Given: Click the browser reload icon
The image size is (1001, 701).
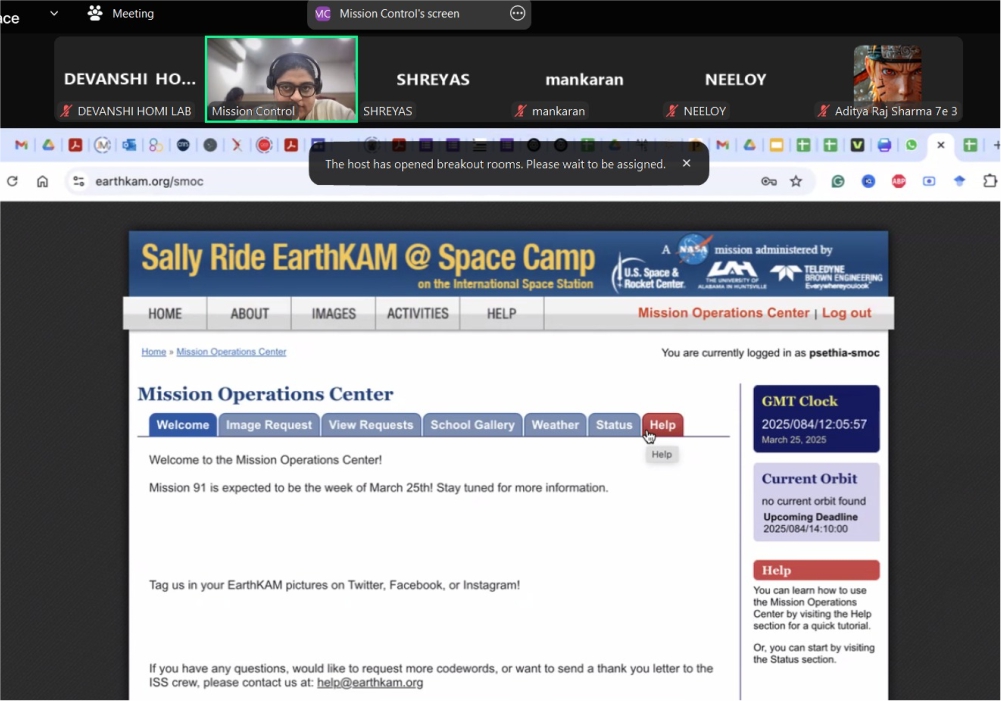Looking at the screenshot, I should pyautogui.click(x=12, y=181).
